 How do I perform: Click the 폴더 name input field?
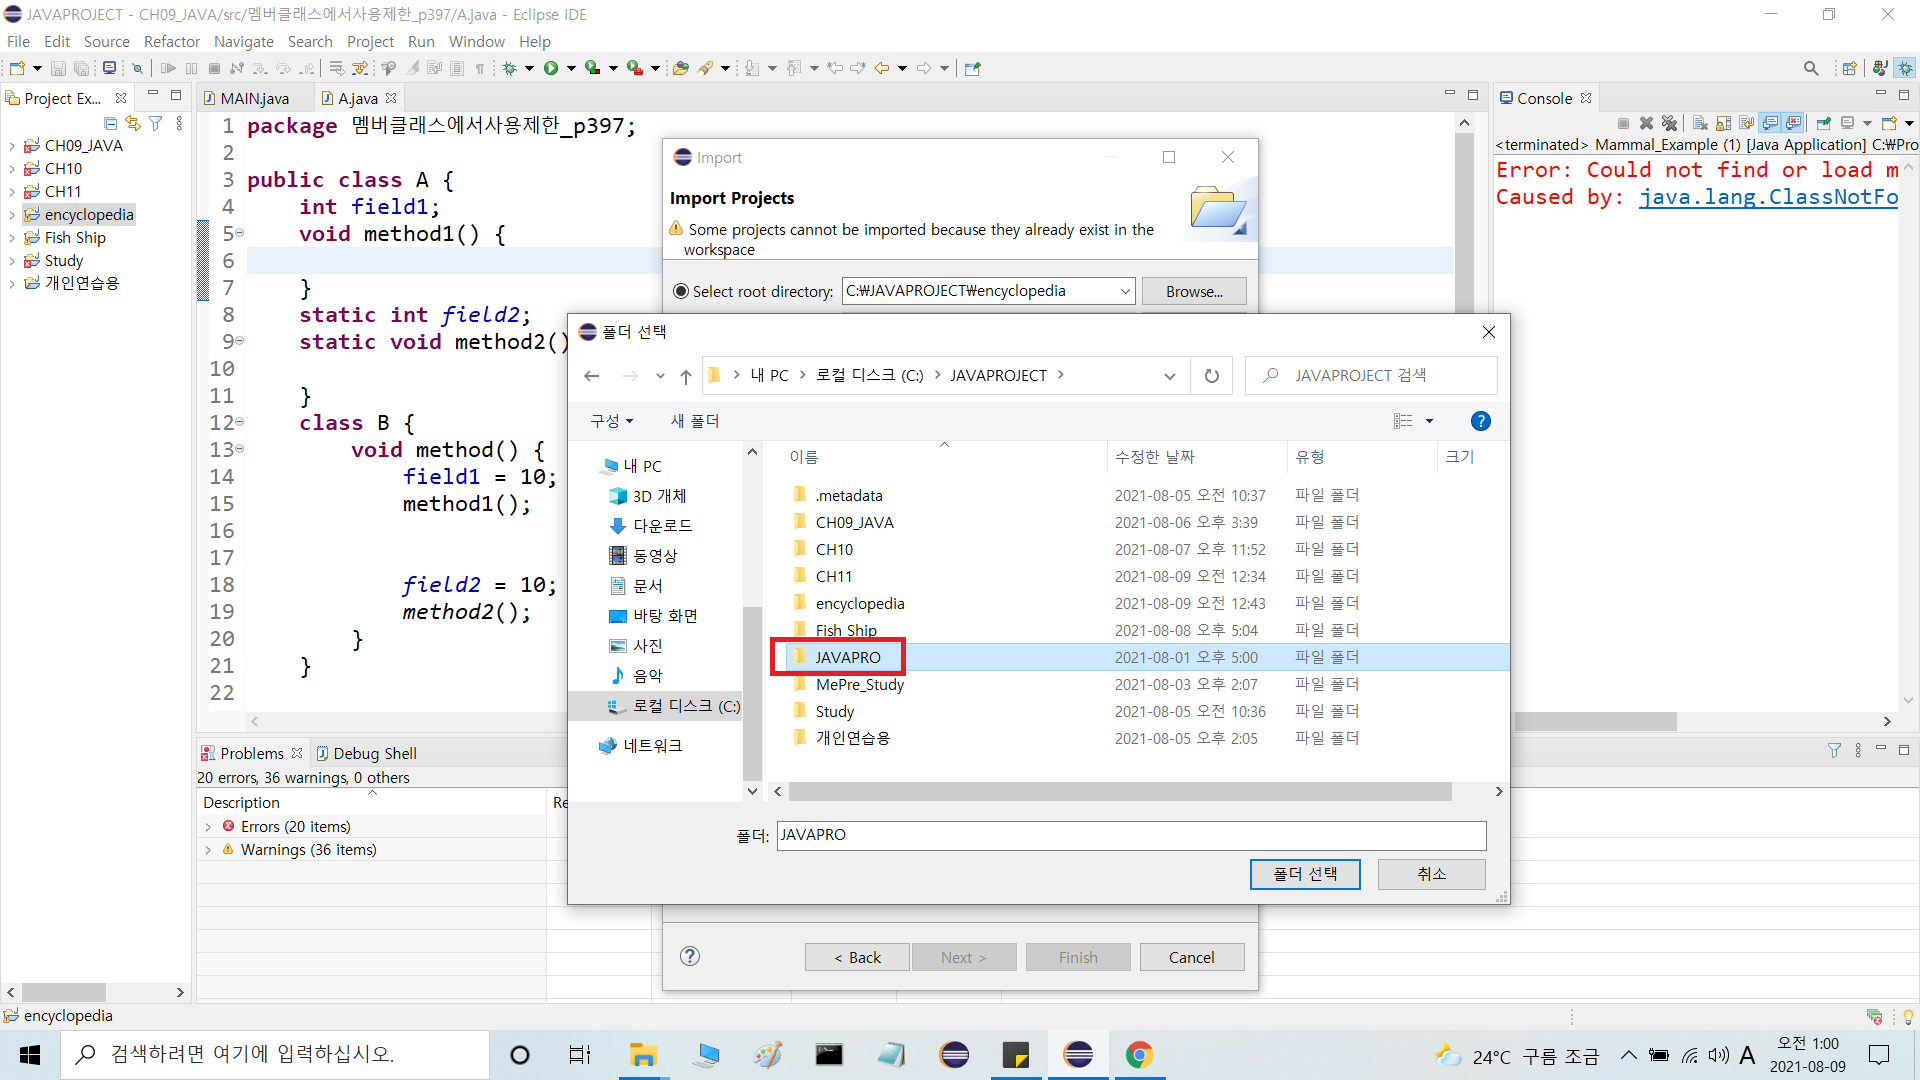click(x=1130, y=835)
